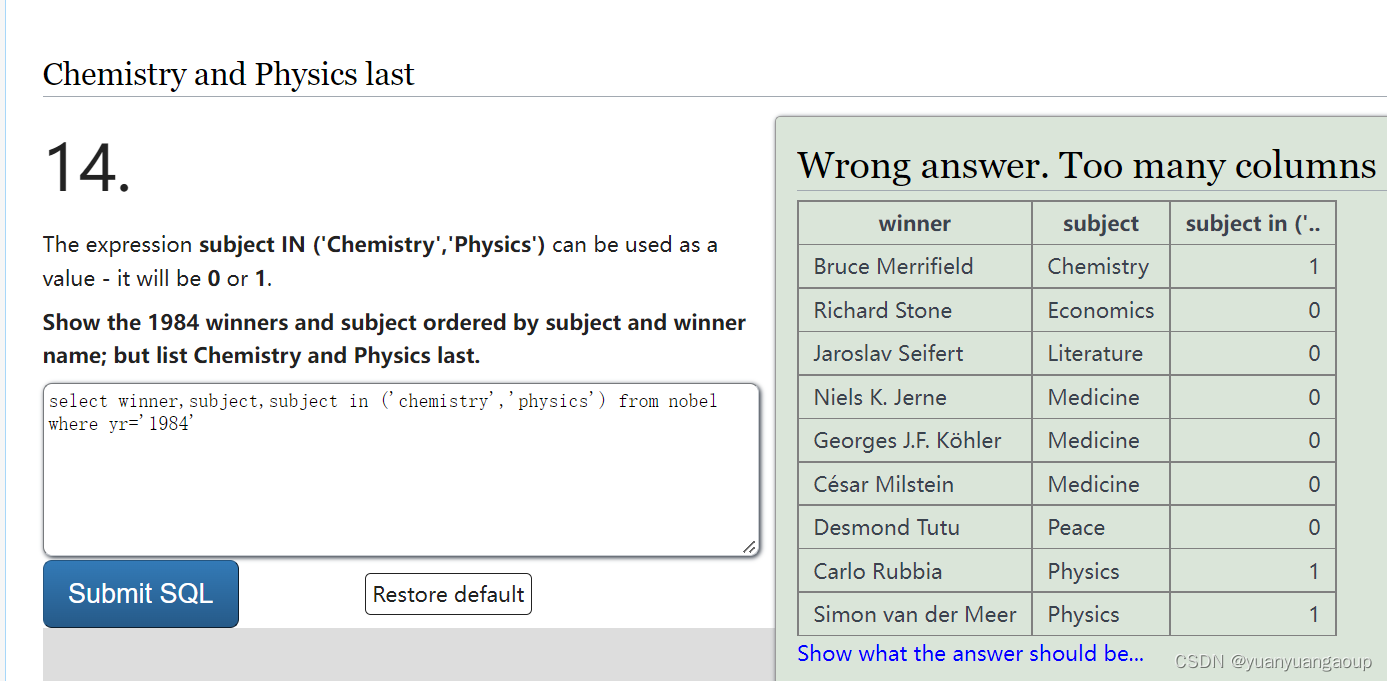The height and width of the screenshot is (681, 1387).
Task: Click the "Richard Stone" table cell
Action: tap(882, 310)
